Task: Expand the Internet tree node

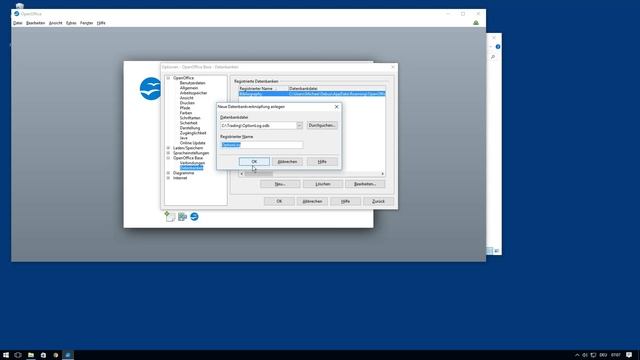Action: click(x=168, y=178)
